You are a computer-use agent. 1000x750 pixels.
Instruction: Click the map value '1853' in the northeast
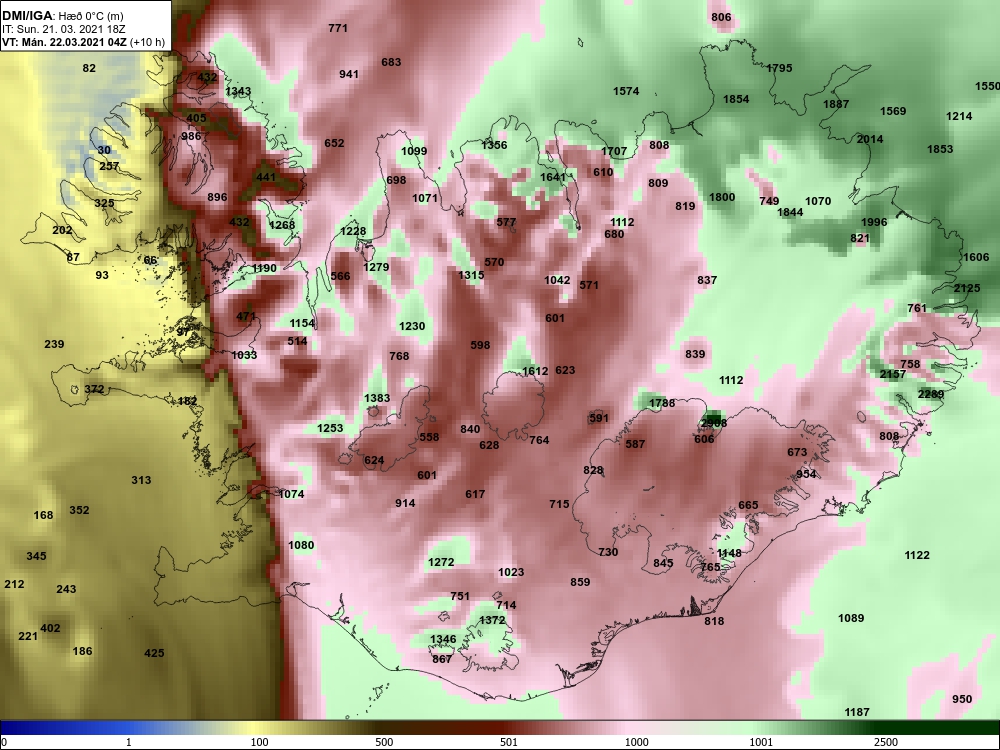pyautogui.click(x=940, y=149)
